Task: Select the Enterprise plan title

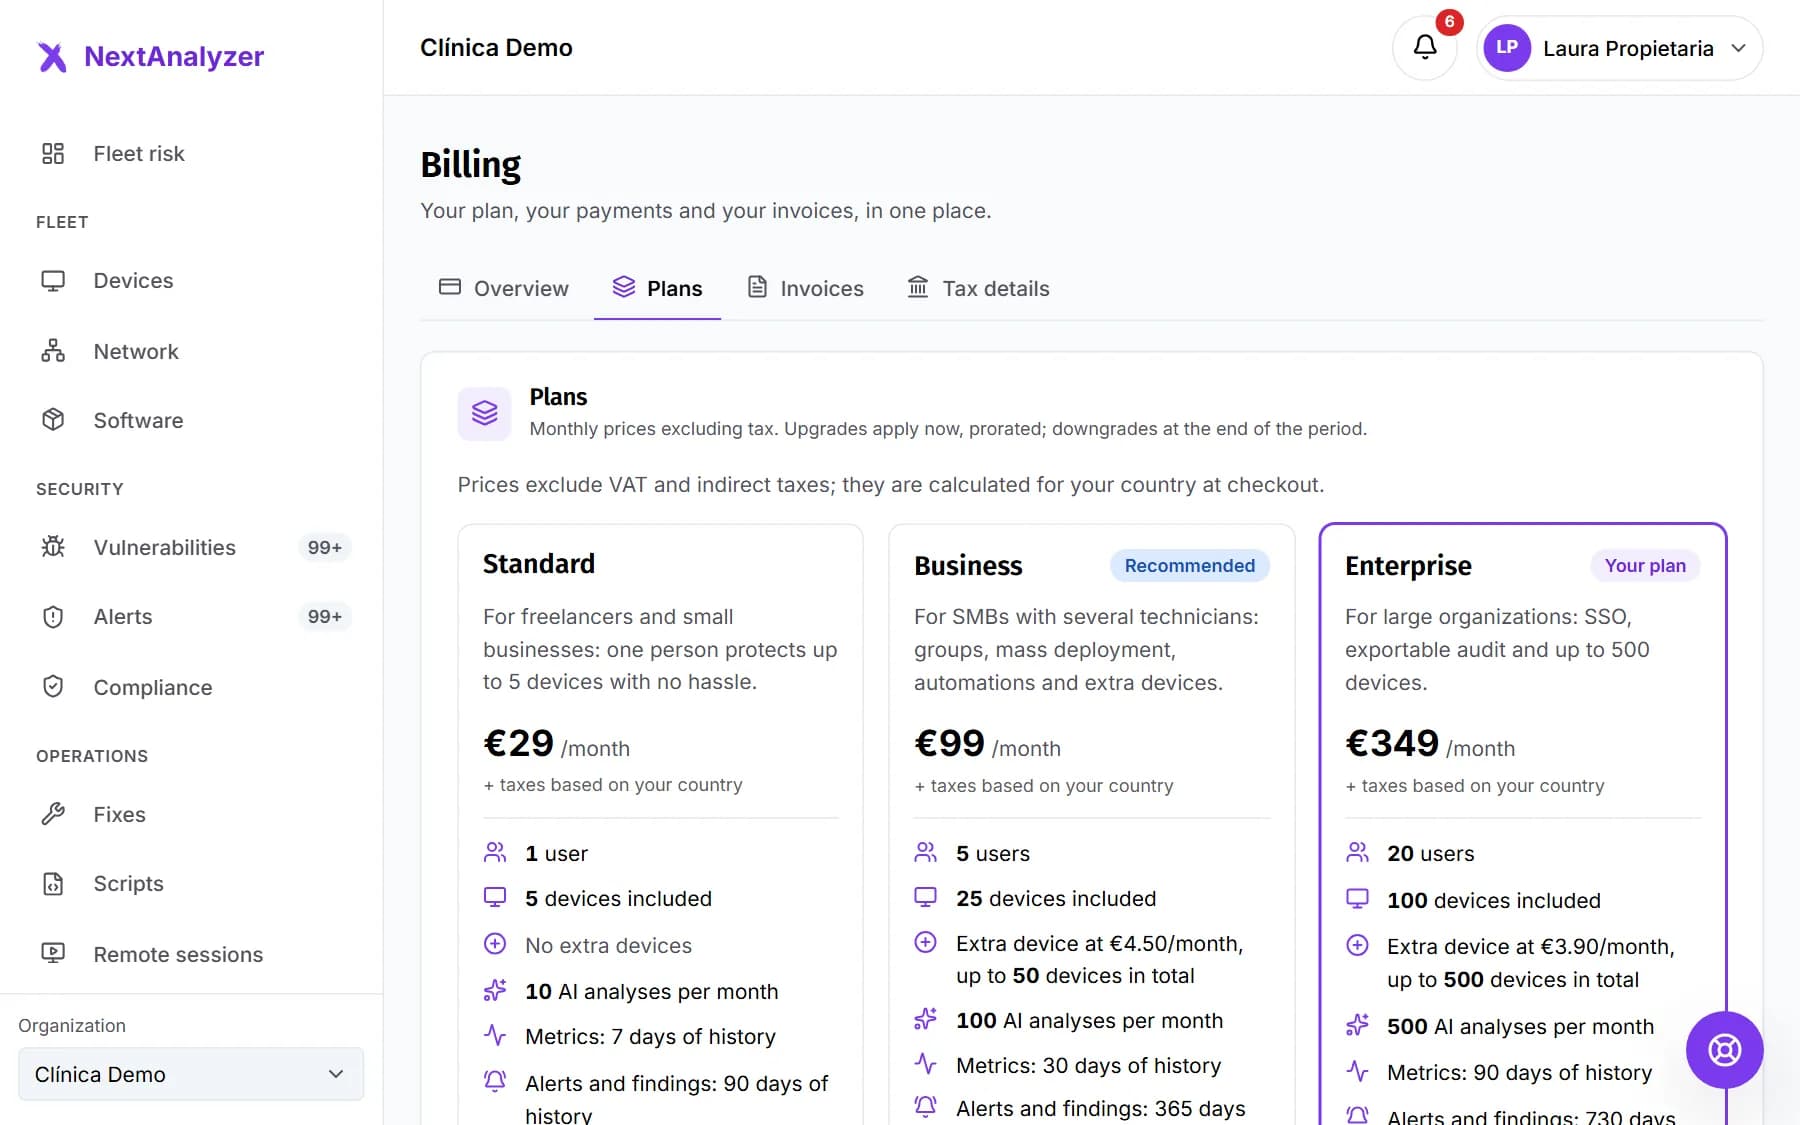Action: click(x=1408, y=566)
